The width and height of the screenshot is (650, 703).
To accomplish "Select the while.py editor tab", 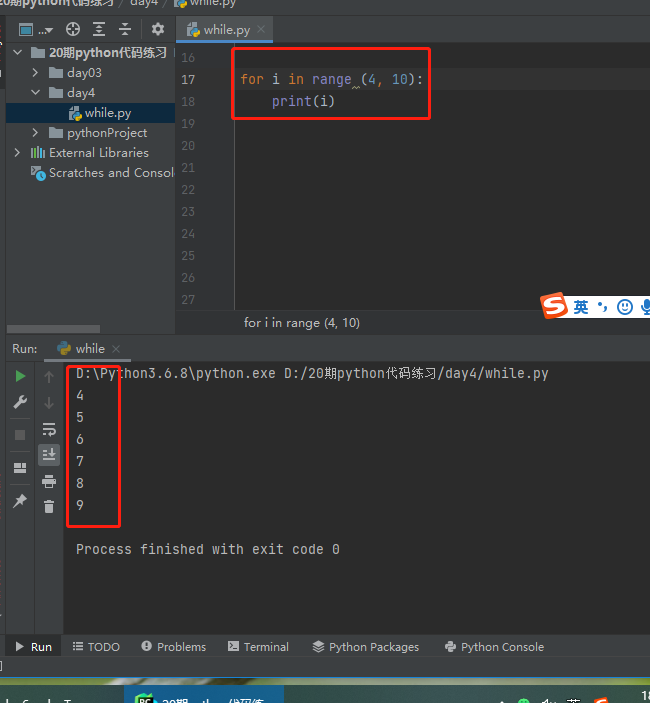I will (x=224, y=30).
